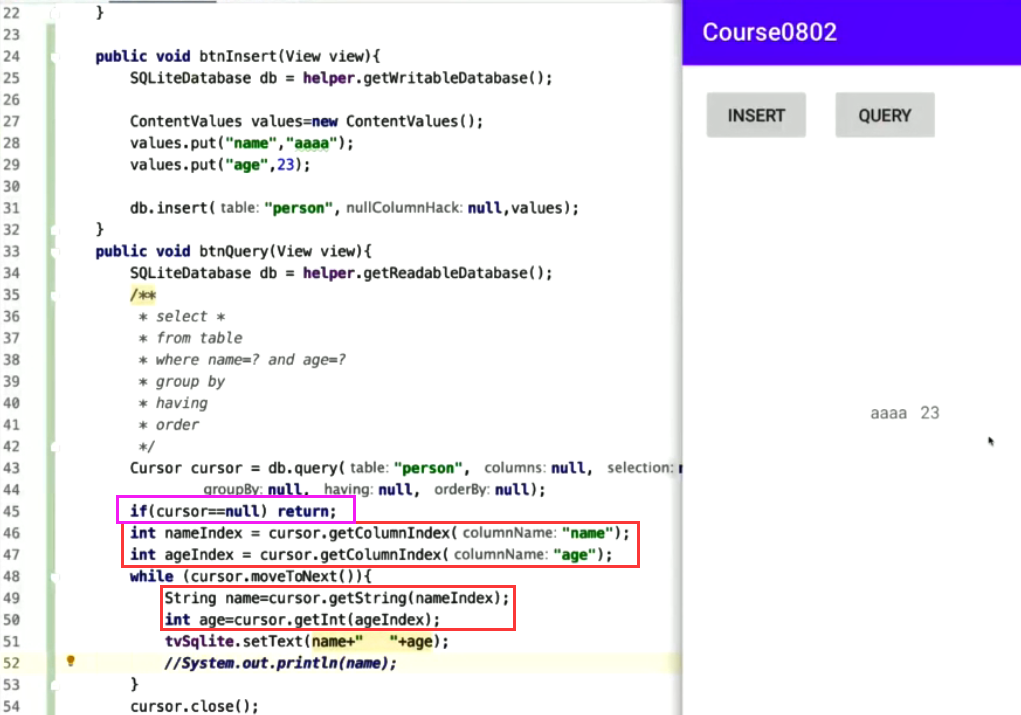Click the commented System.out.println line
Viewport: 1021px width, 715px height.
point(280,663)
